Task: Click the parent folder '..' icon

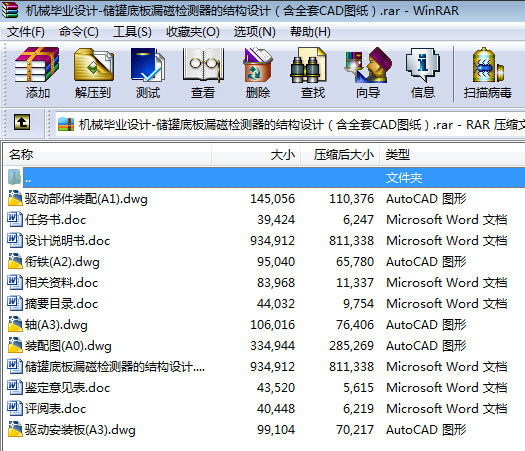Action: pyautogui.click(x=14, y=177)
